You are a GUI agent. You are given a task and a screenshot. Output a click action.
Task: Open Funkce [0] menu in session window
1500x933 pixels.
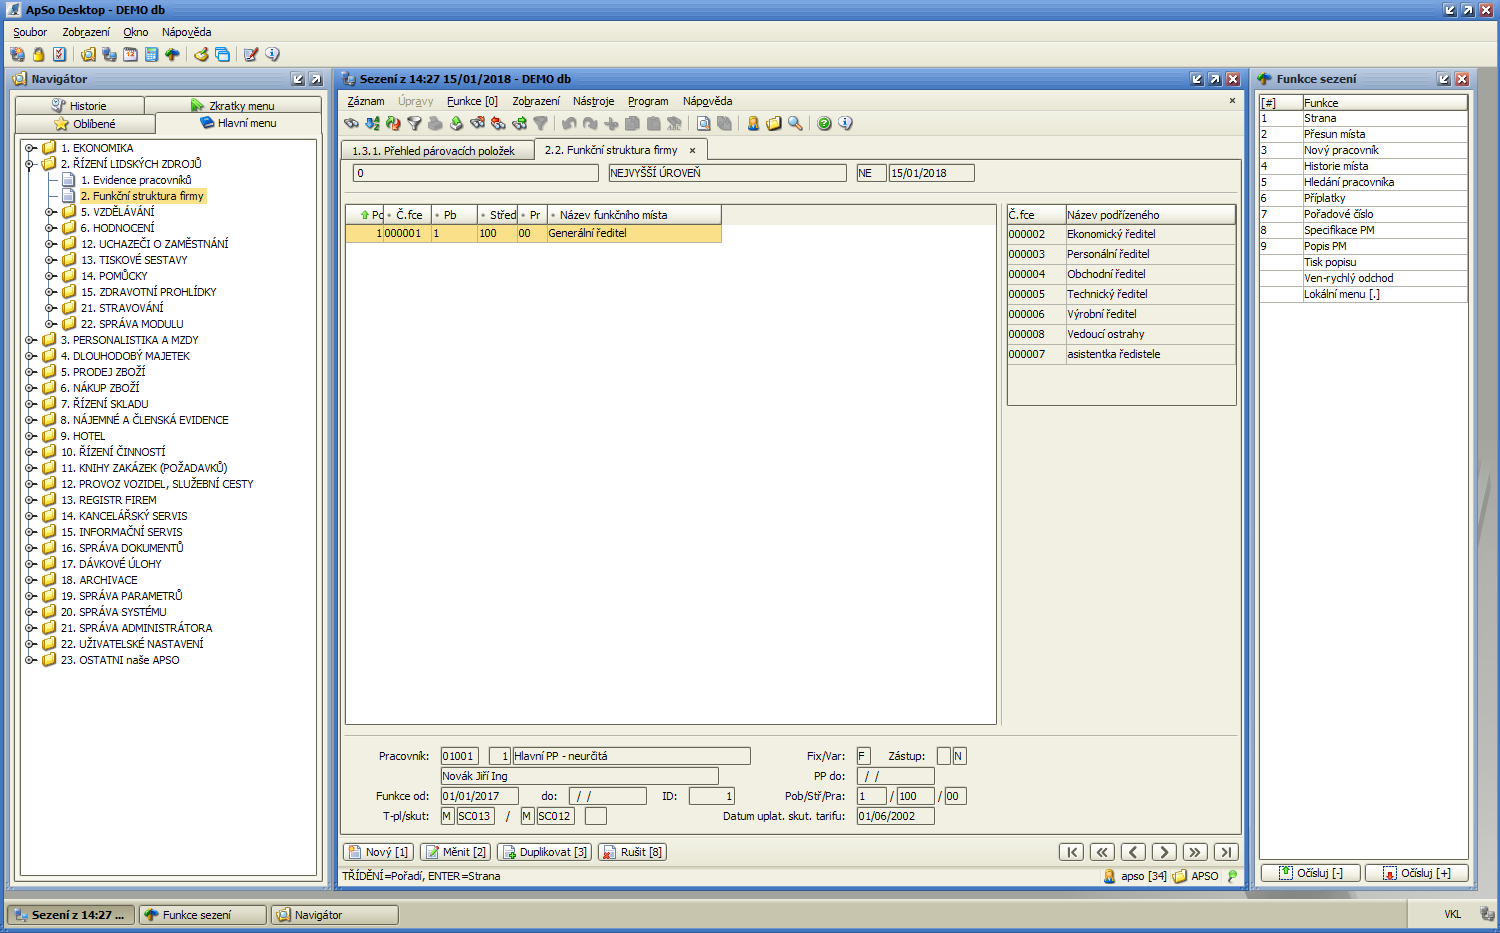(x=472, y=101)
